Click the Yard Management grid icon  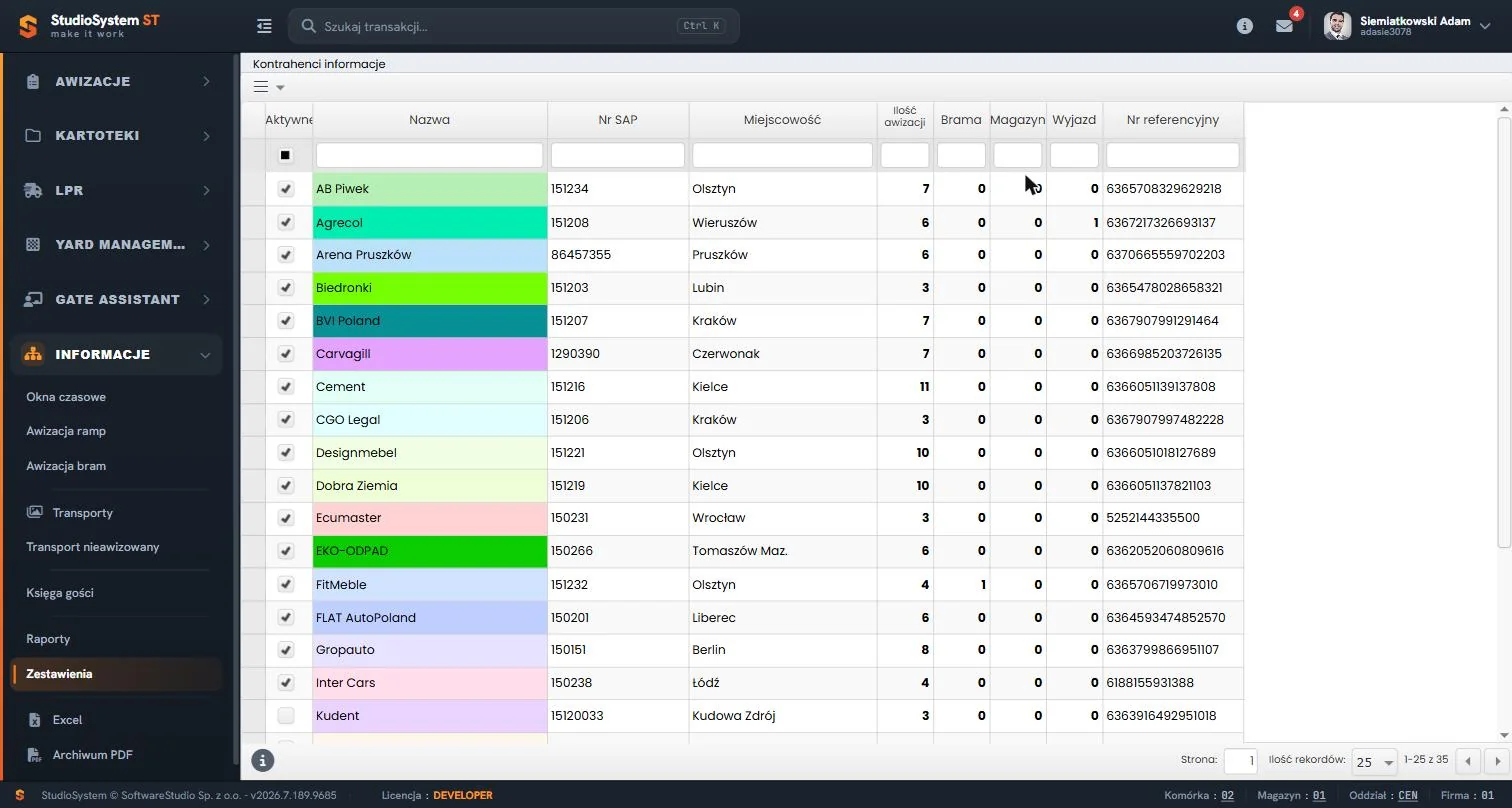pos(33,245)
